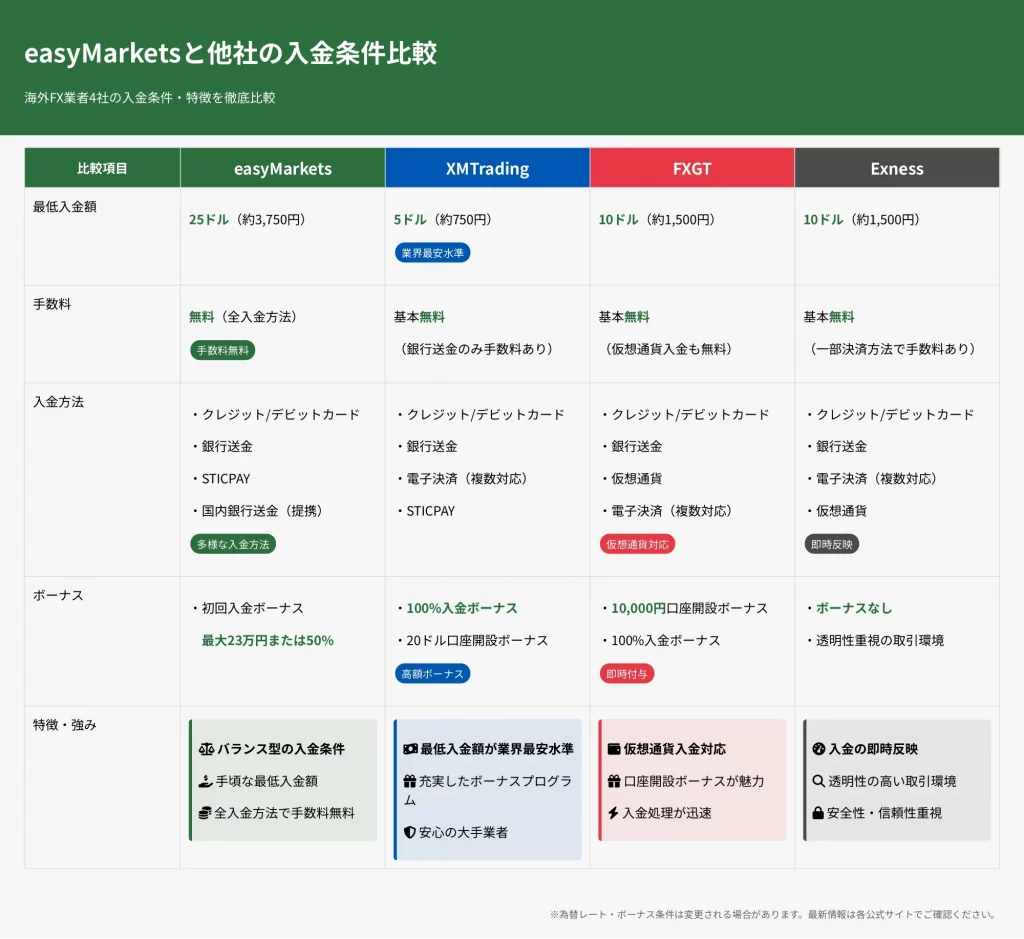Viewport: 1024px width, 939px height.
Task: Click the gauge icon beside 入金の即時反映
Action: click(x=818, y=749)
